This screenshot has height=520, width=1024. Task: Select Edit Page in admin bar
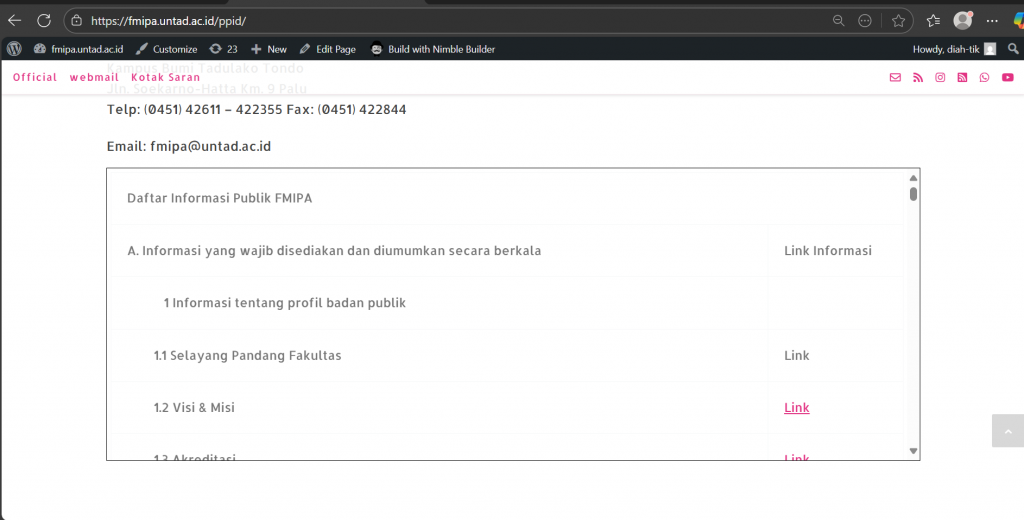click(x=327, y=49)
